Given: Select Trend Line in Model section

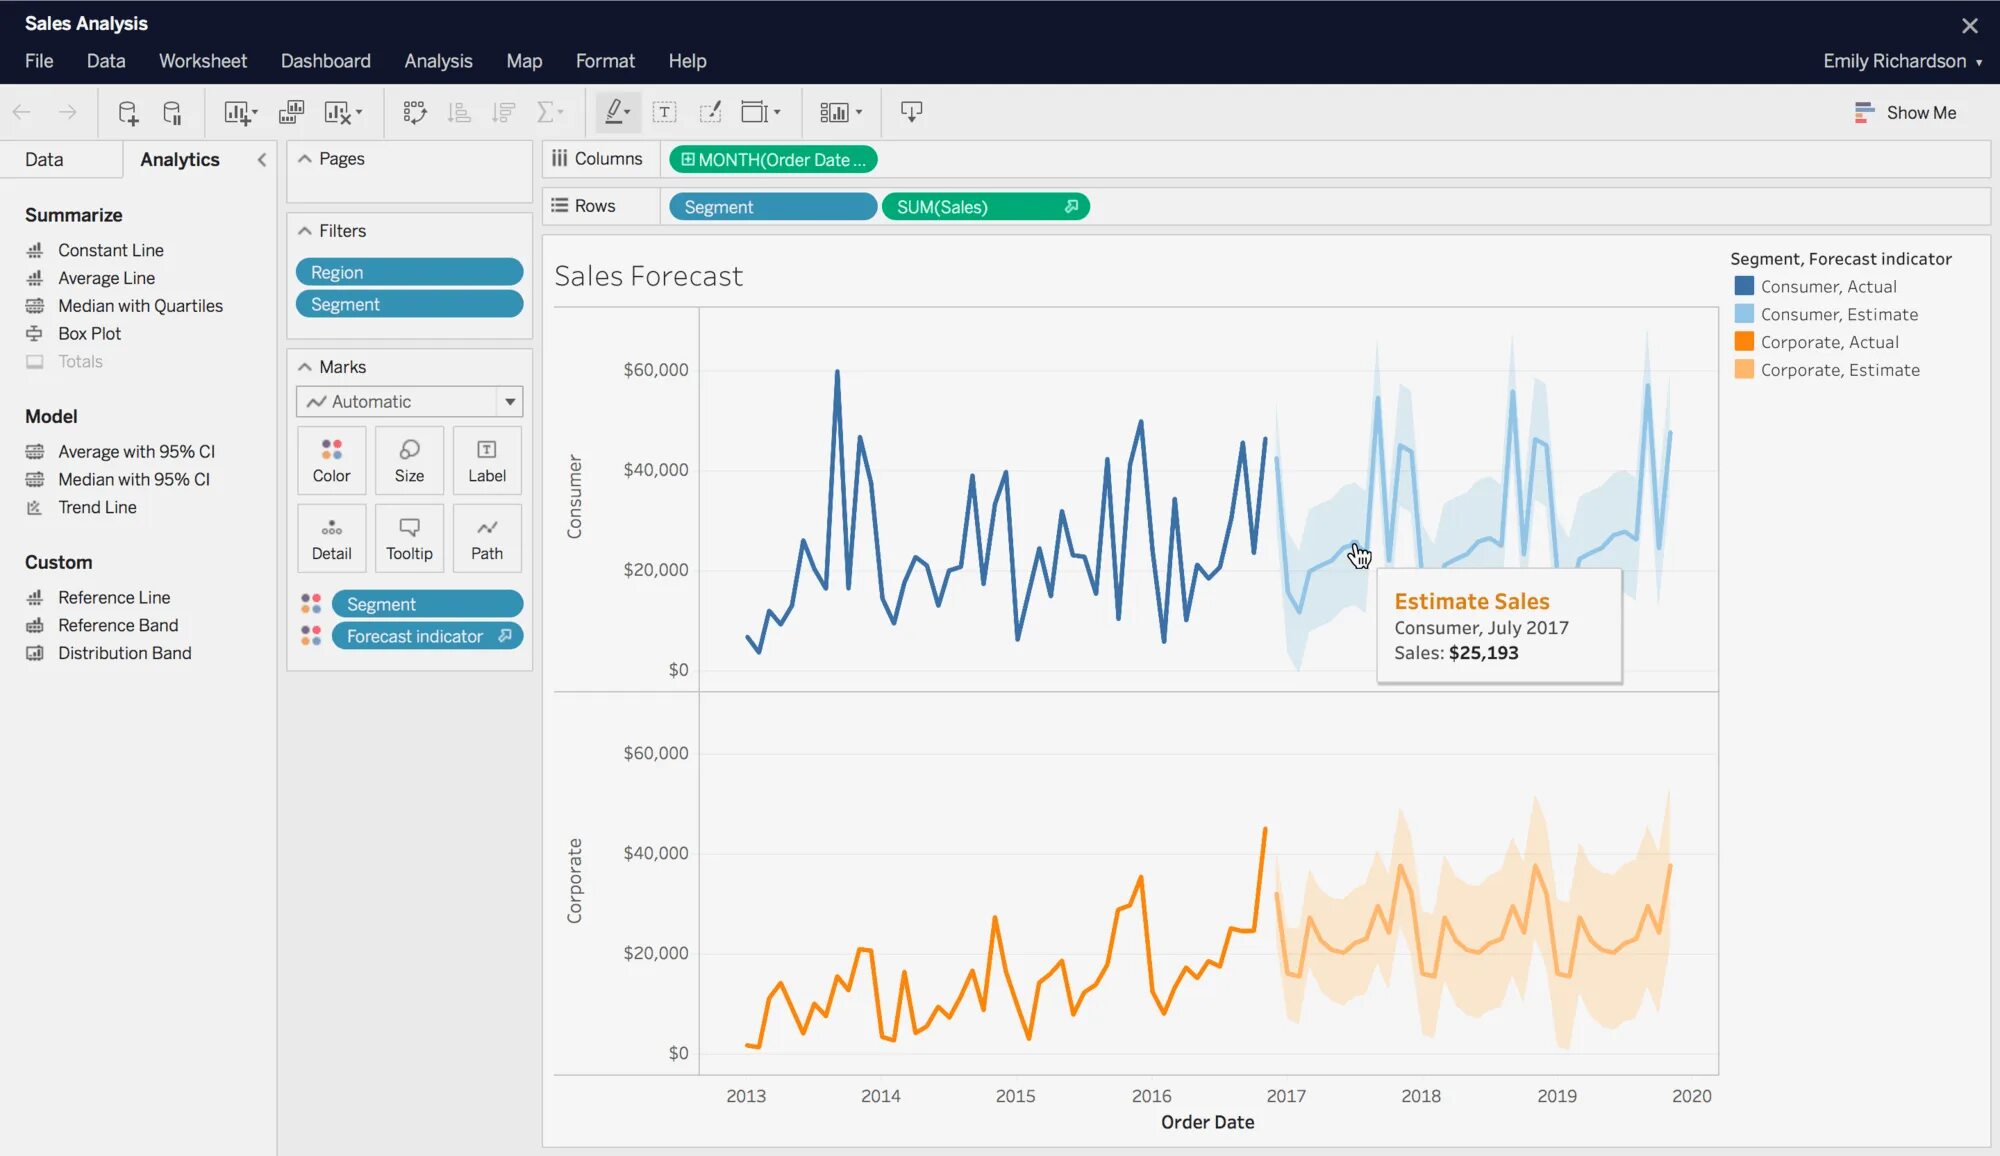Looking at the screenshot, I should tap(97, 508).
